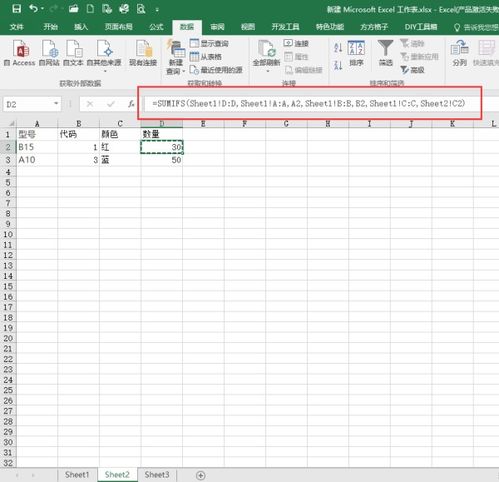
Task: Expand the New Query dropdown
Action: [x=183, y=71]
